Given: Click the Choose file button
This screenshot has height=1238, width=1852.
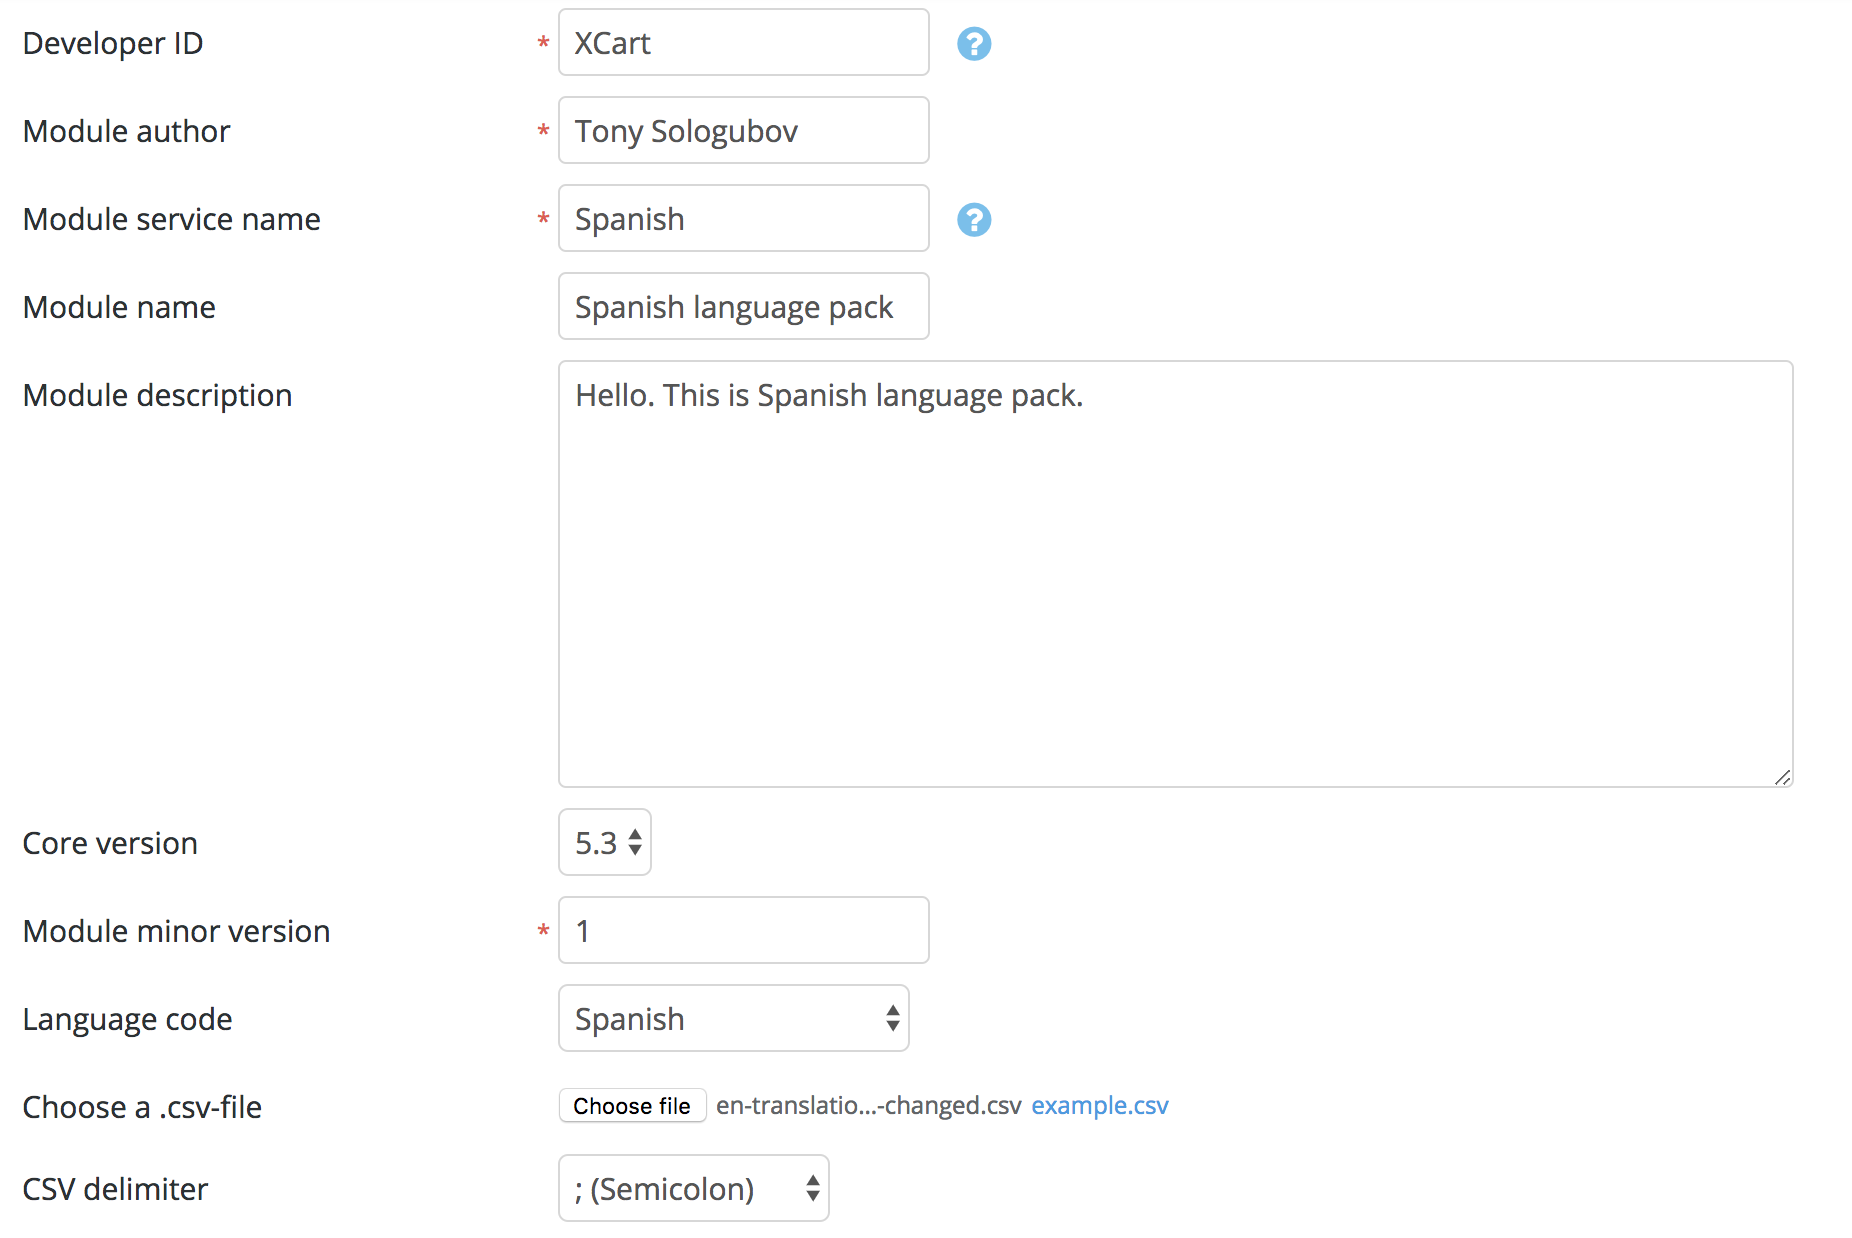Looking at the screenshot, I should (x=631, y=1105).
